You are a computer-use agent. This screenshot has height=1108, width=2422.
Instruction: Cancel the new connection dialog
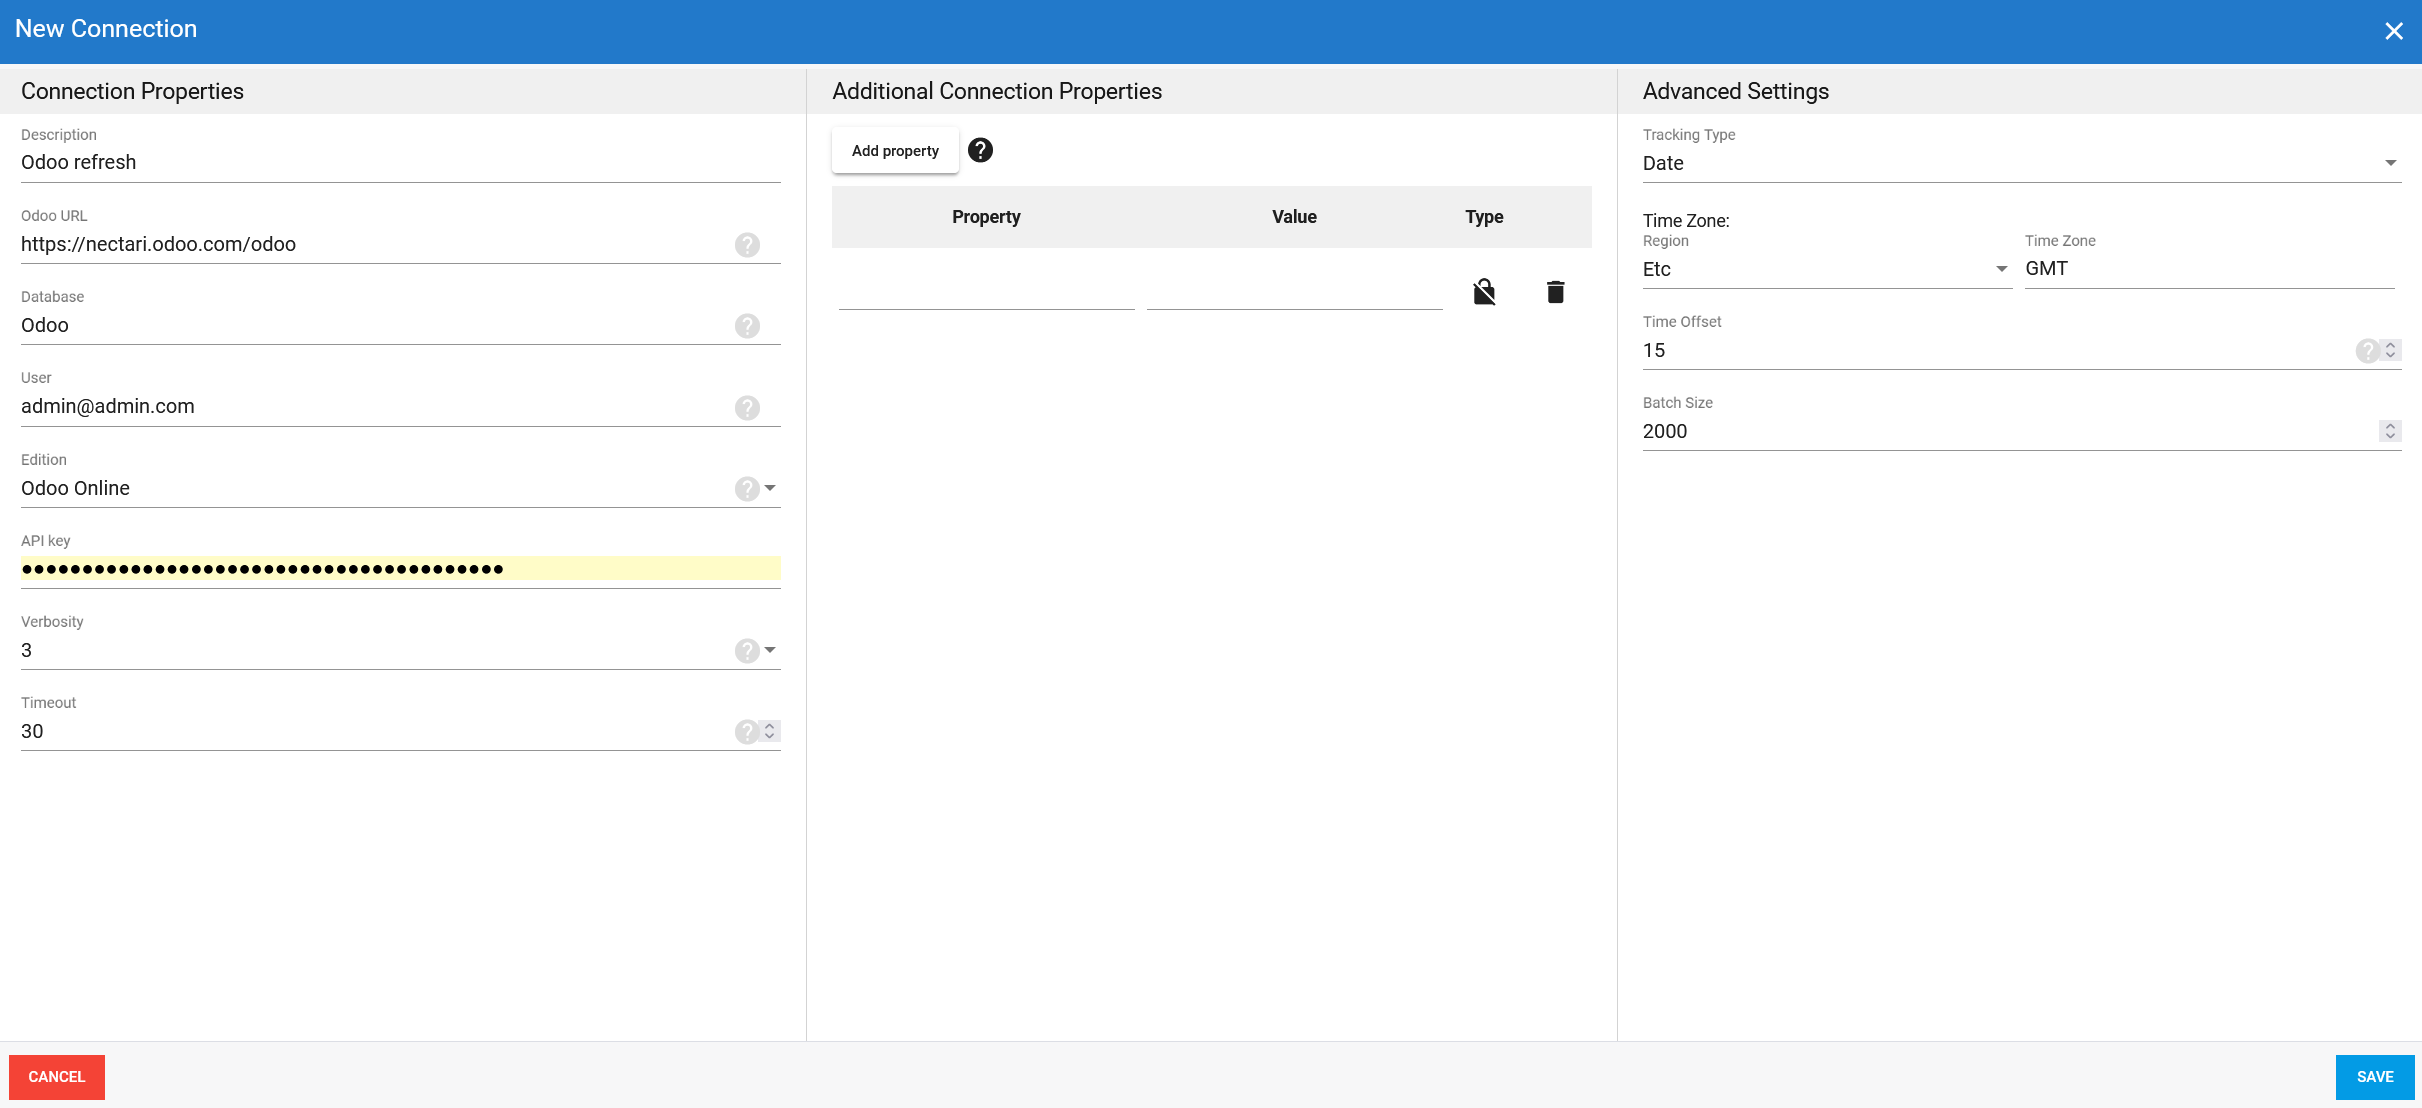coord(56,1077)
